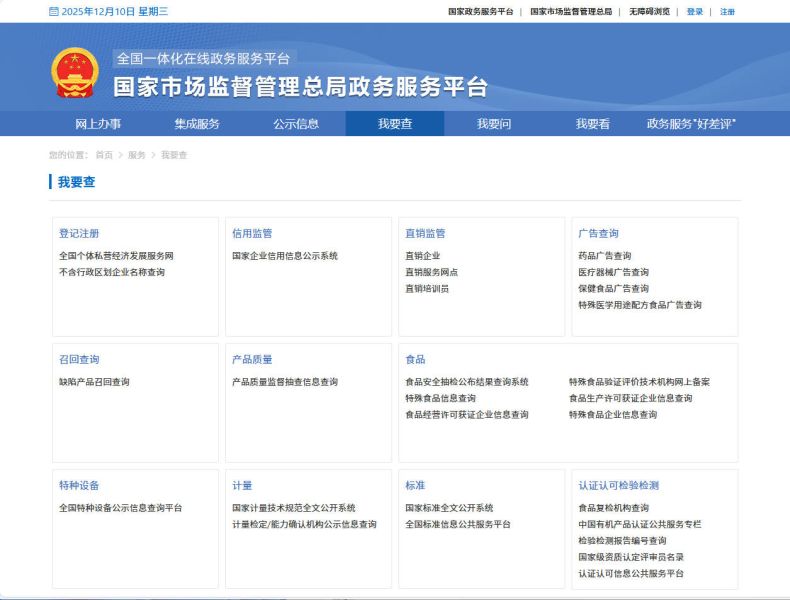Go to 国家市场监督管理总局 top link
The width and height of the screenshot is (790, 600).
click(571, 12)
